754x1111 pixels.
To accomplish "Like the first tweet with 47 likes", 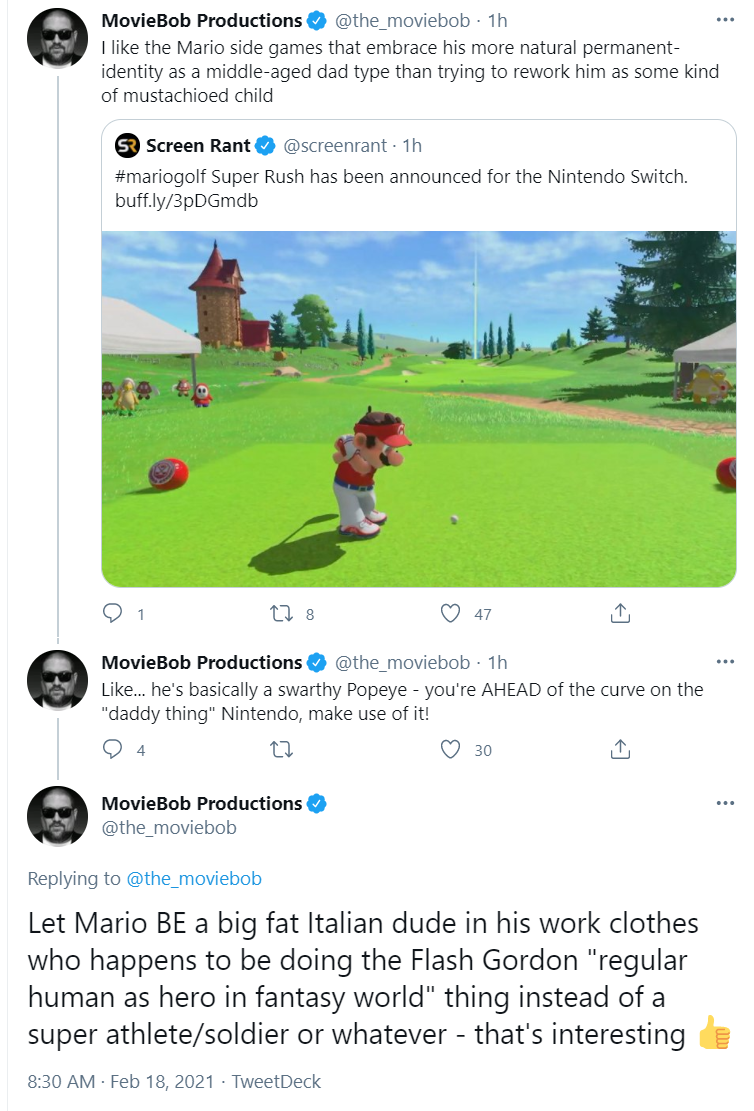I will click(x=451, y=613).
